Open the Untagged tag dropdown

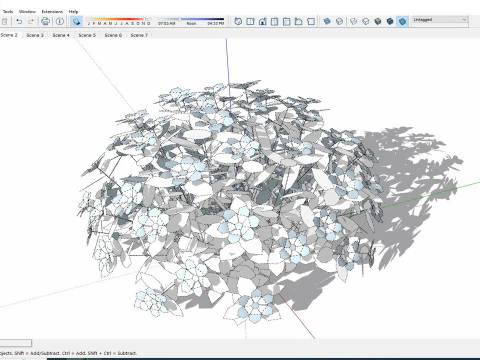tap(440, 20)
